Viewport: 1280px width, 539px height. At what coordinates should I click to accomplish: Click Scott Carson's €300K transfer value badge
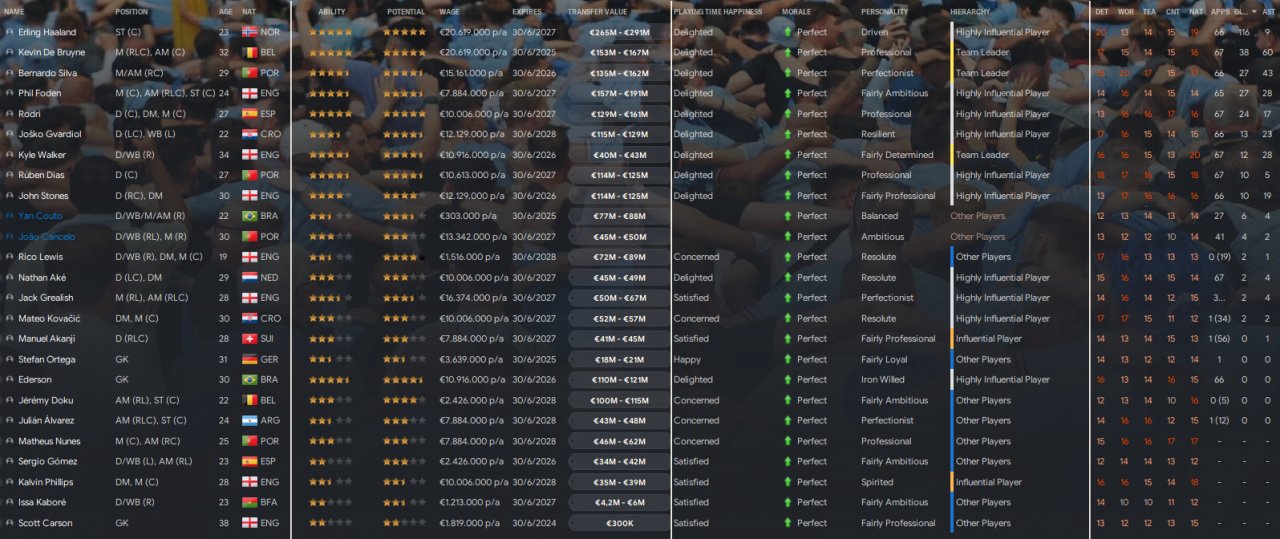click(618, 523)
